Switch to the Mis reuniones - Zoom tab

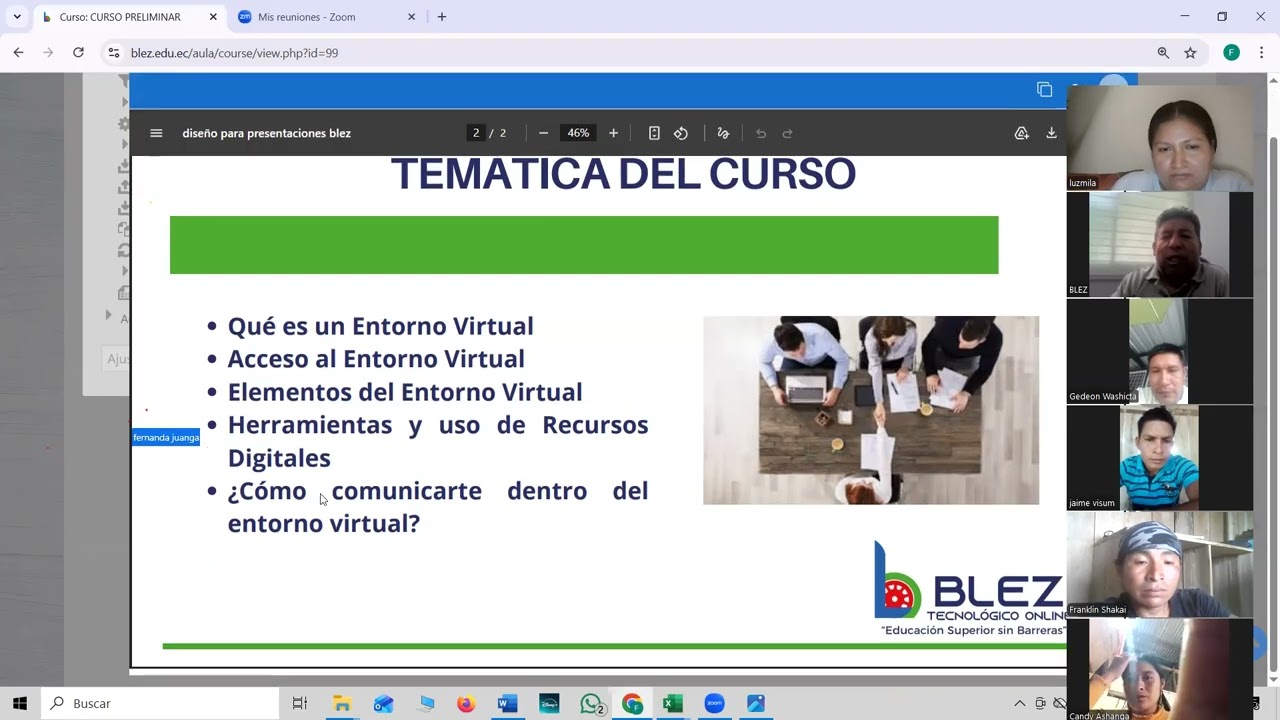pyautogui.click(x=306, y=17)
